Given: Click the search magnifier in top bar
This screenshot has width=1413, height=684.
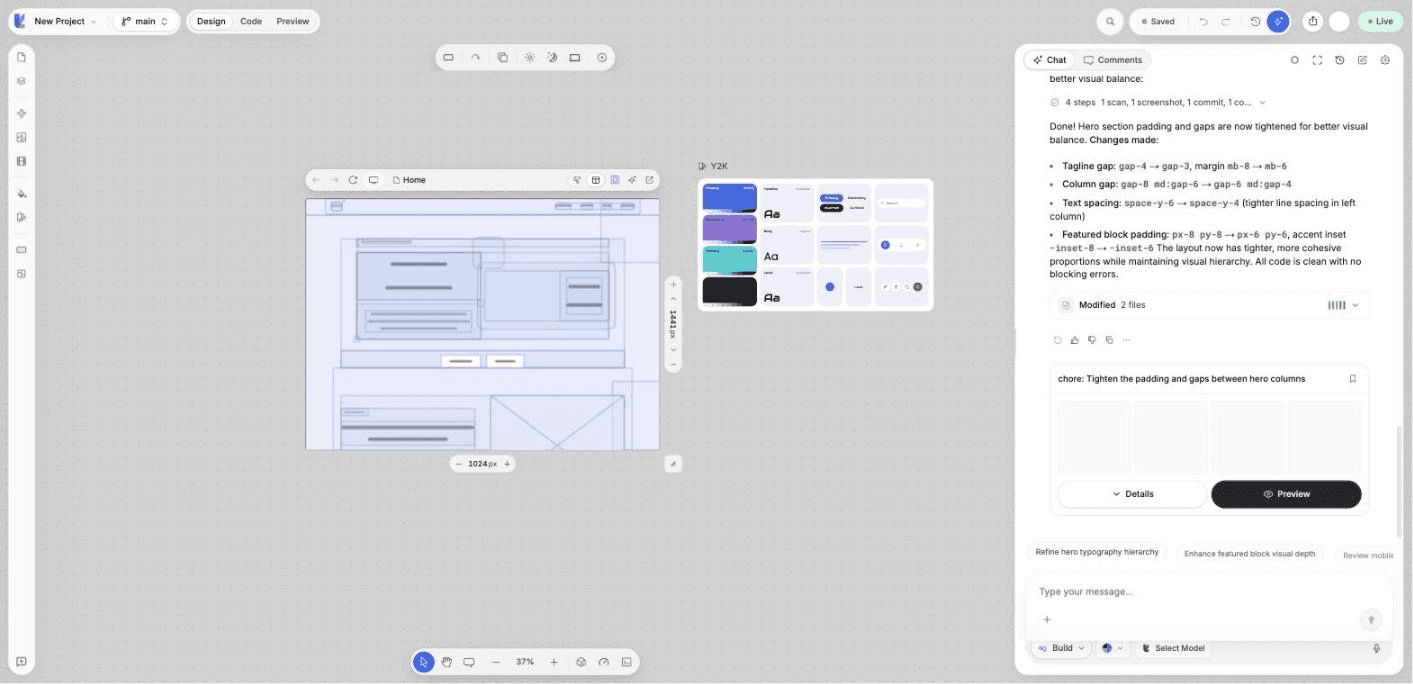Looking at the screenshot, I should coord(1109,21).
